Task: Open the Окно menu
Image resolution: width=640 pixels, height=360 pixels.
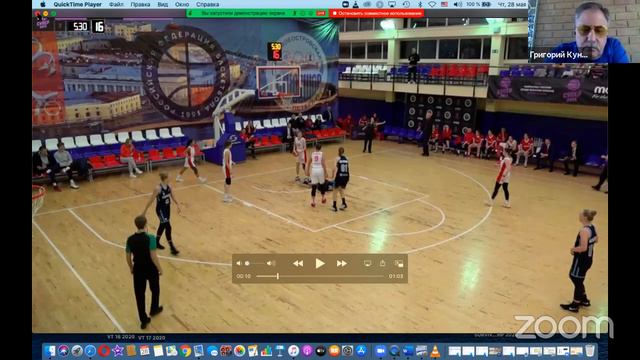Action: 182,4
